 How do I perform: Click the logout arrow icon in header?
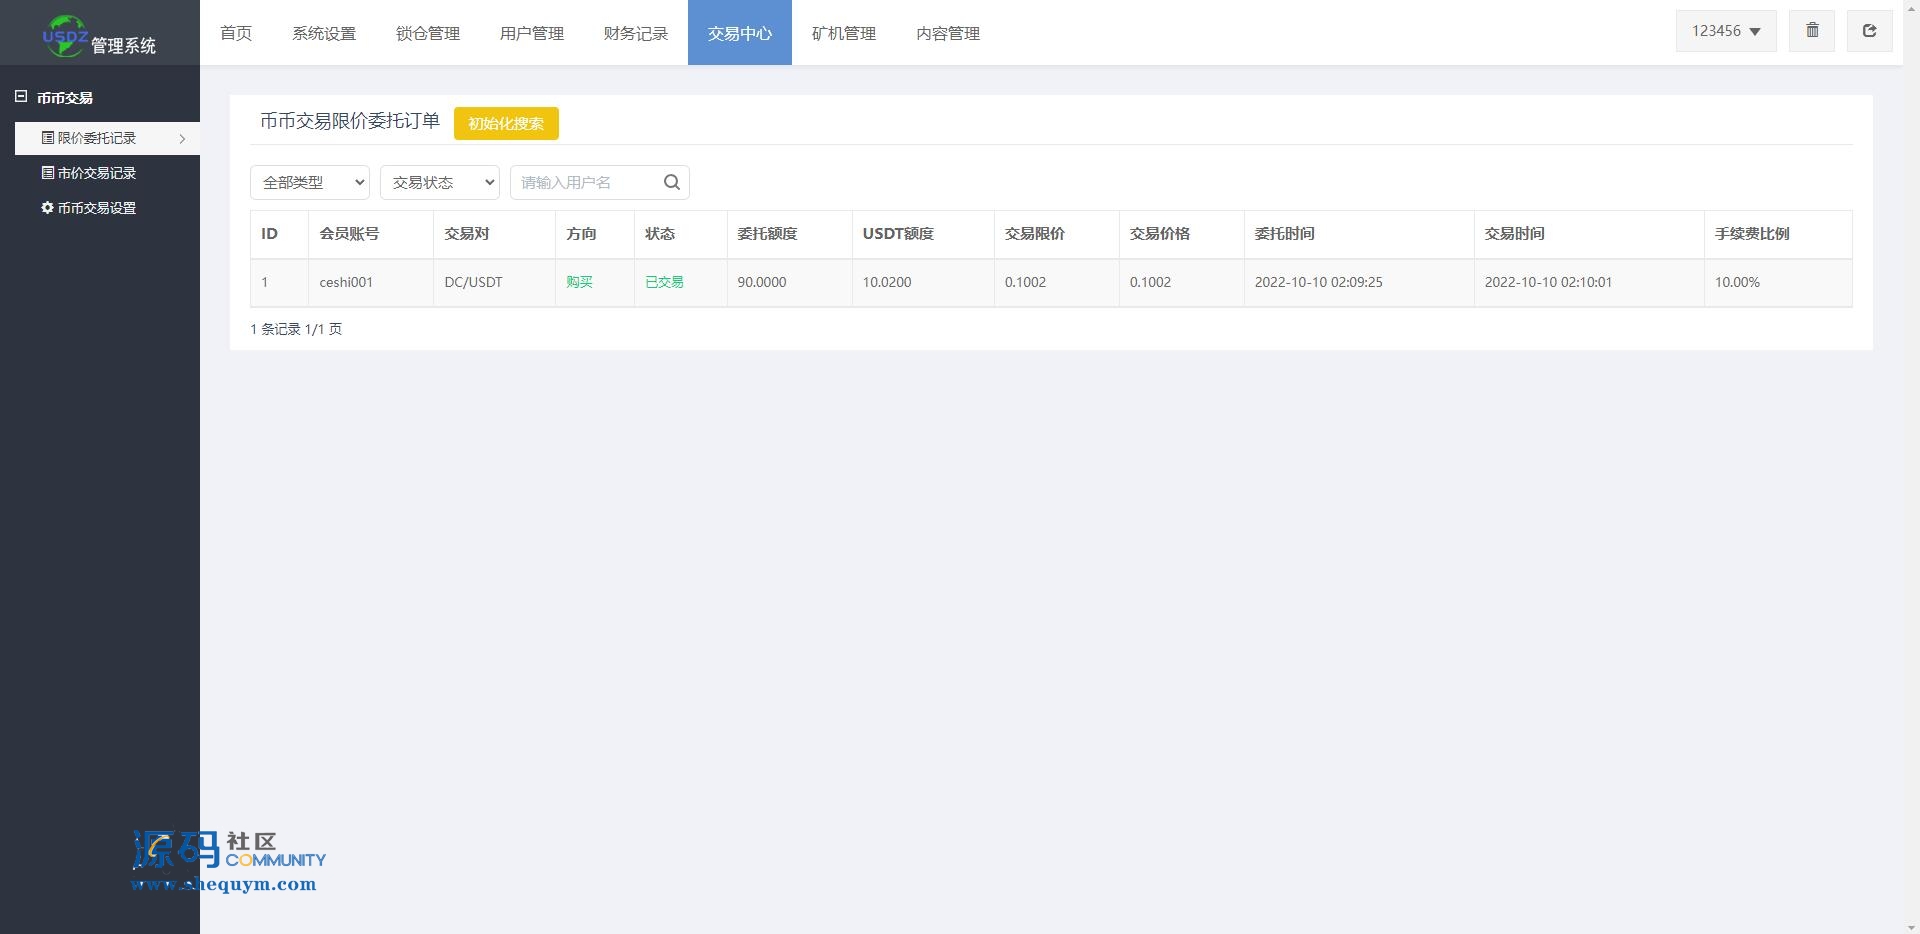(1869, 30)
